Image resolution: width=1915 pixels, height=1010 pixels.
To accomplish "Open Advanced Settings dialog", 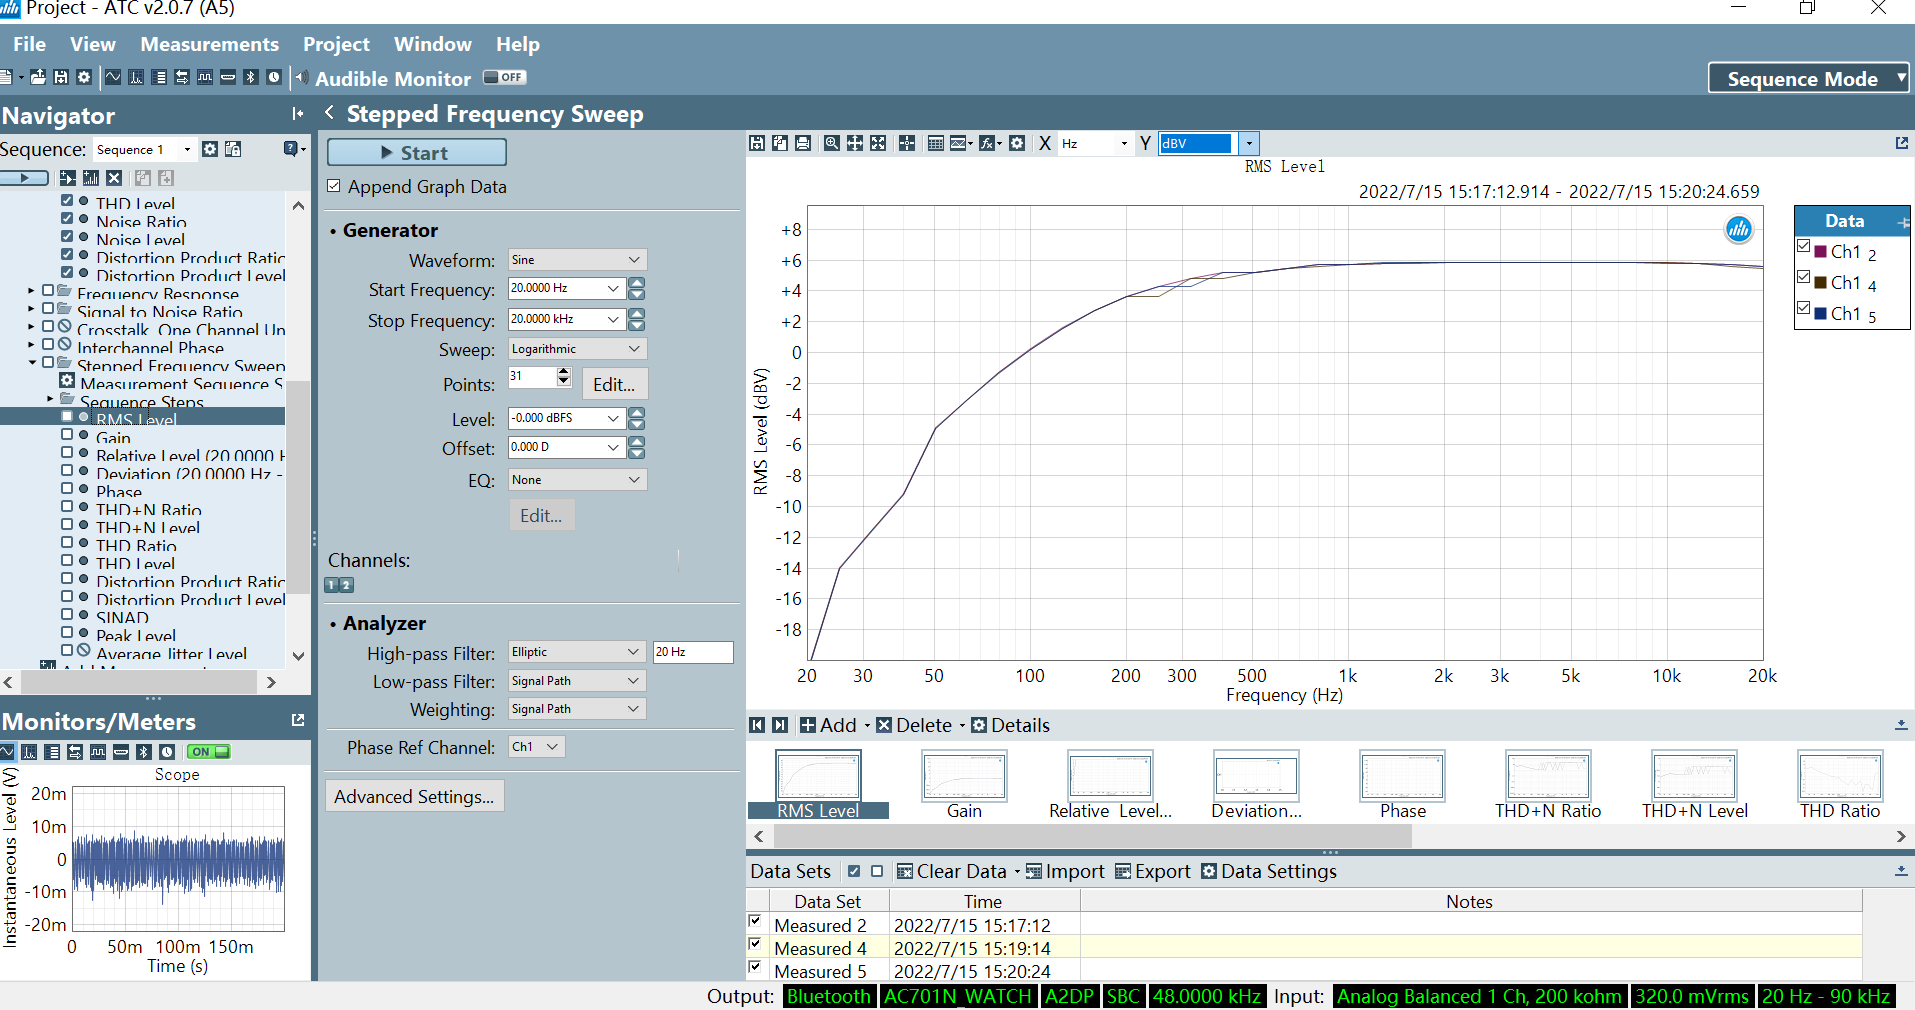I will [414, 796].
